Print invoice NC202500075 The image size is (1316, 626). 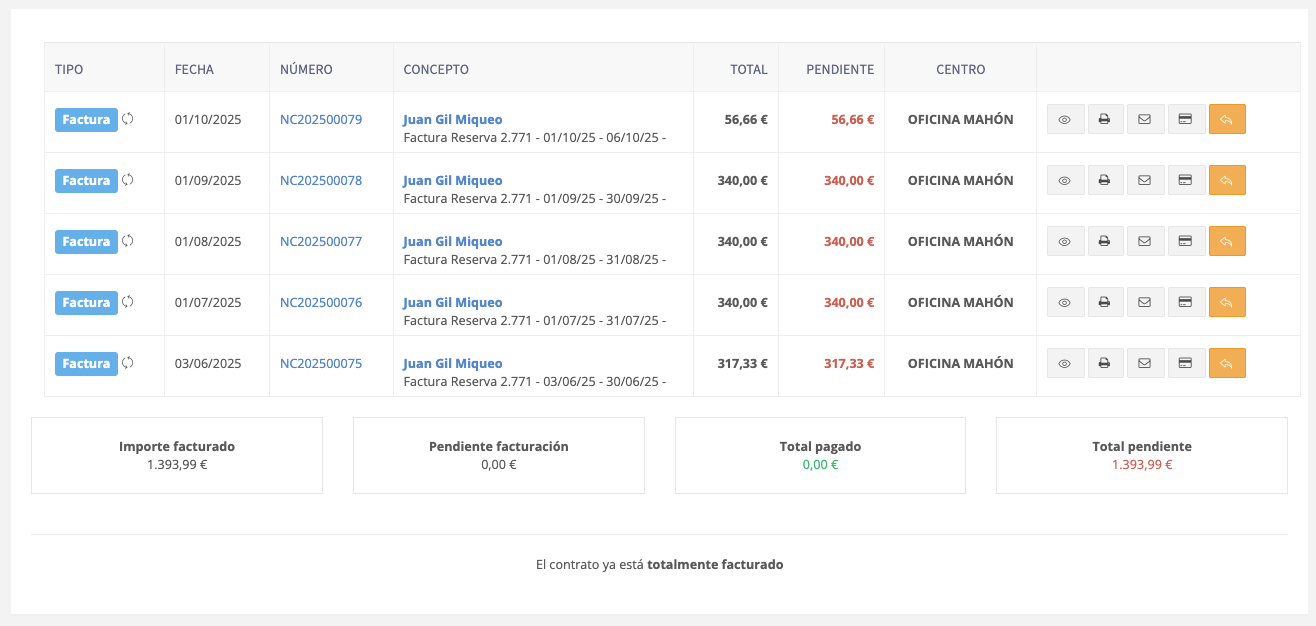coord(1105,363)
